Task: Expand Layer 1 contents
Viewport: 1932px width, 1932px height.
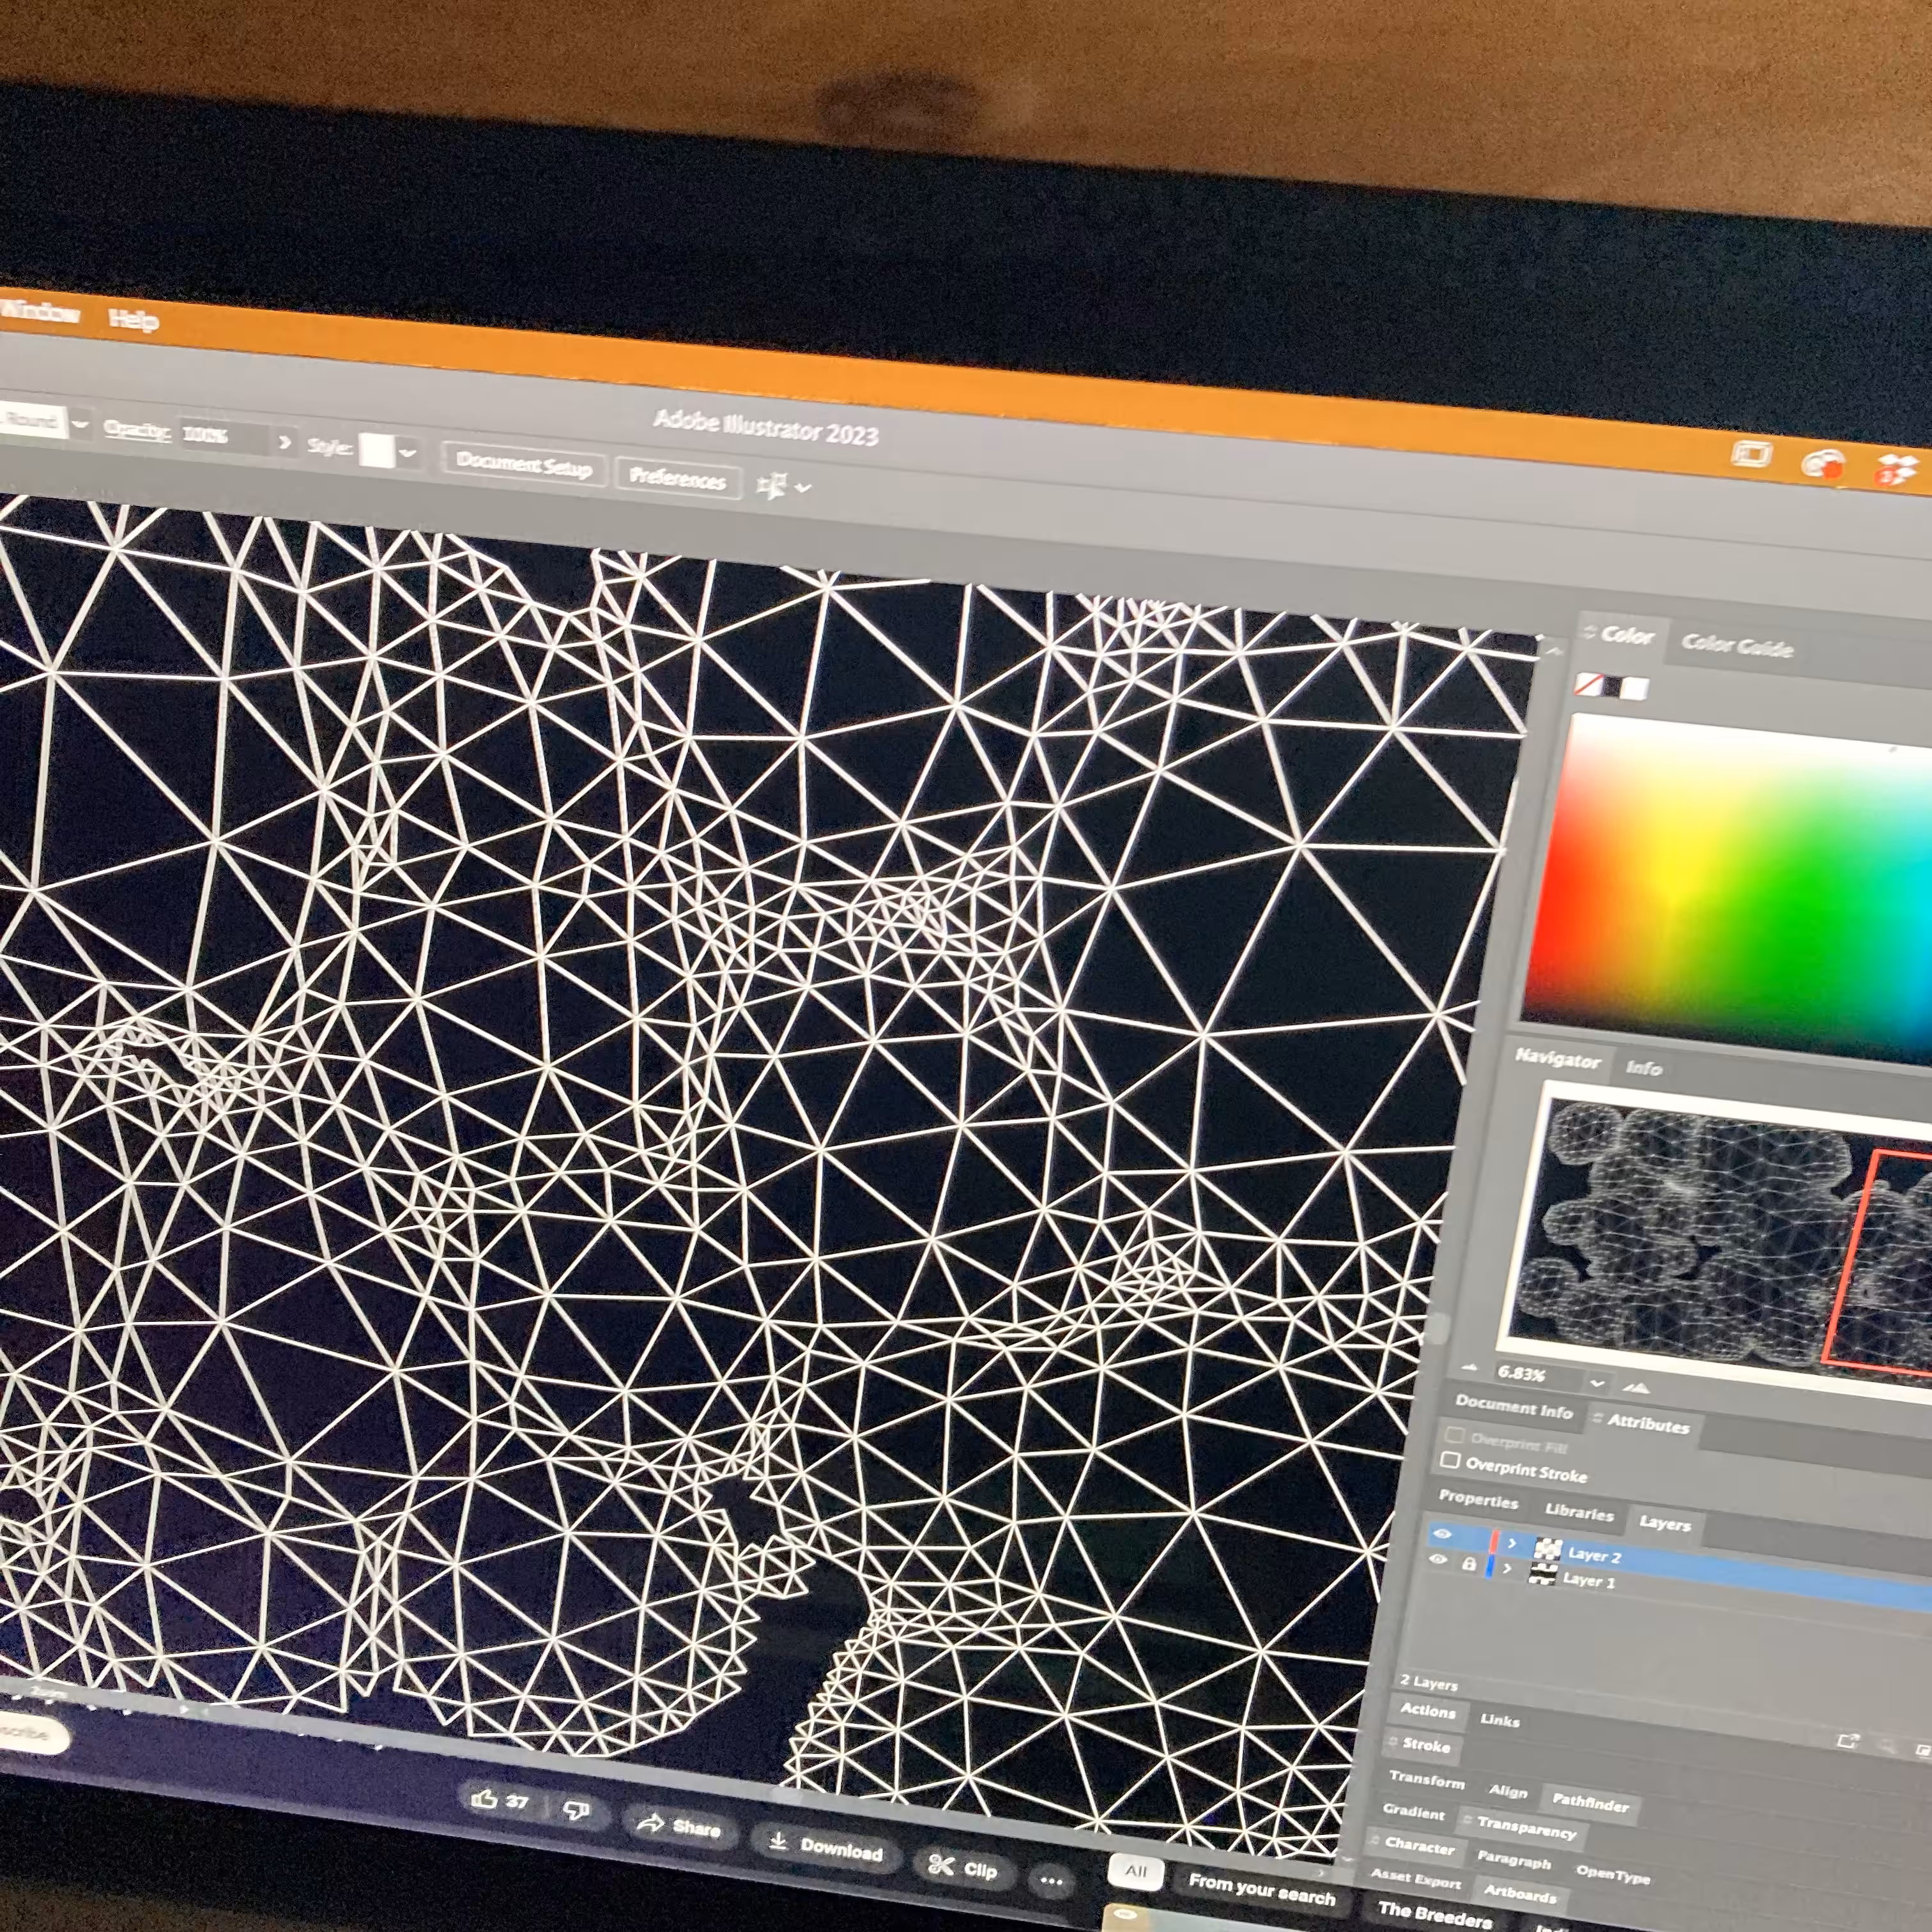Action: pos(1507,1569)
